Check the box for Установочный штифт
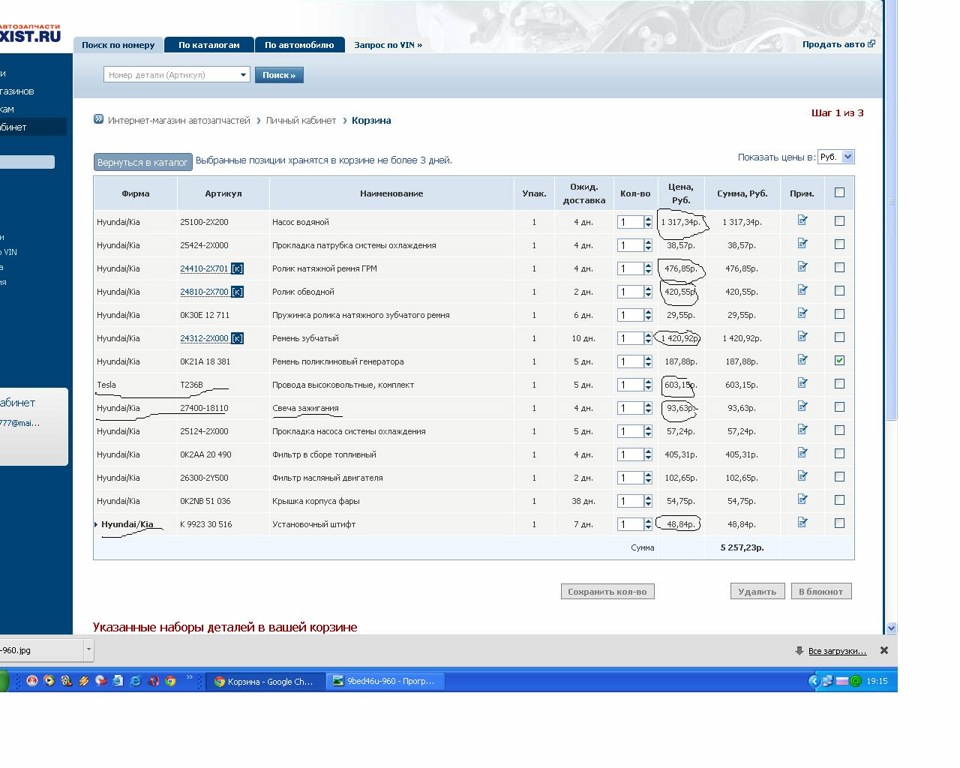This screenshot has width=960, height=768. click(x=839, y=523)
